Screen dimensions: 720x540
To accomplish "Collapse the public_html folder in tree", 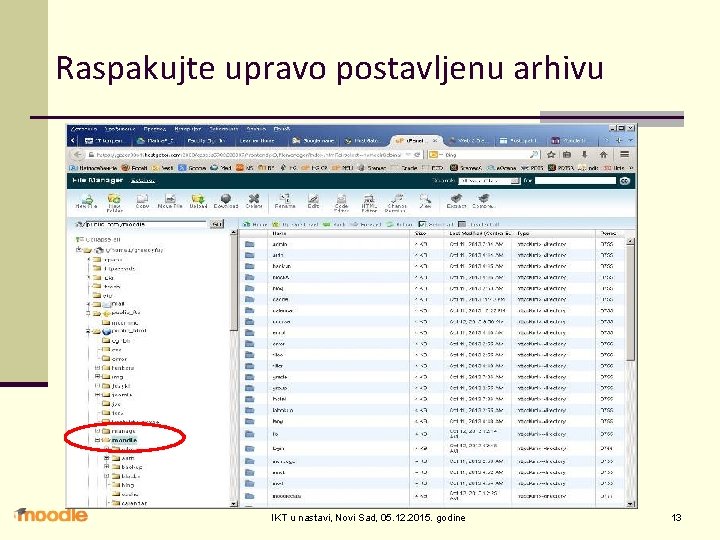I will [x=88, y=331].
